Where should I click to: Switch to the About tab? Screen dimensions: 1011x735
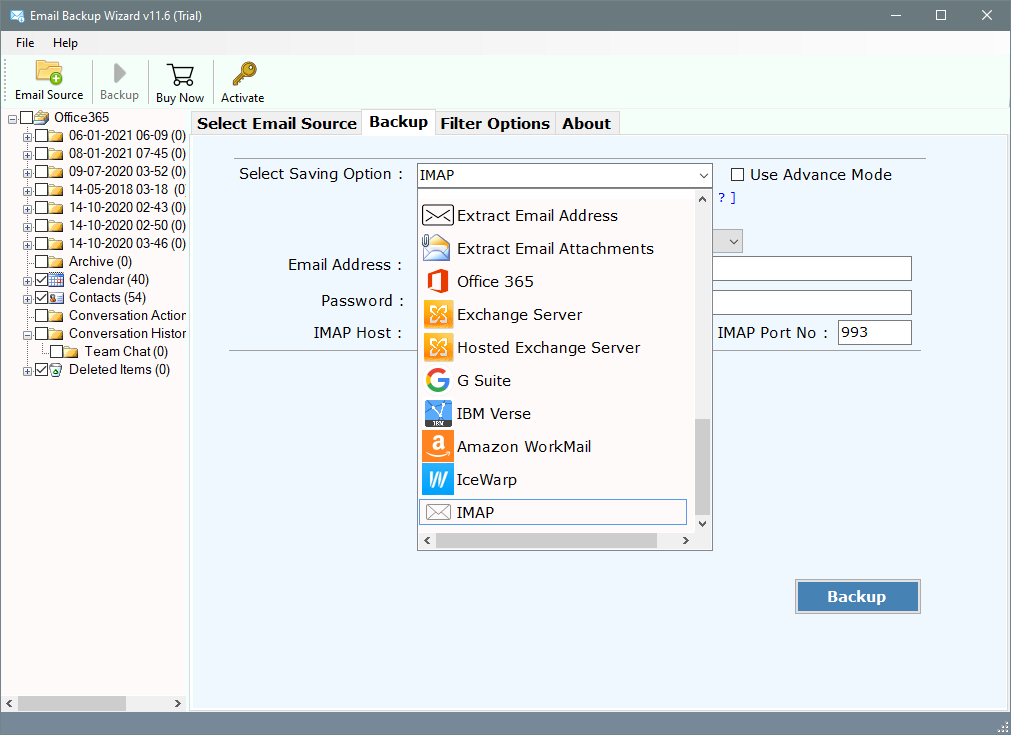click(586, 123)
